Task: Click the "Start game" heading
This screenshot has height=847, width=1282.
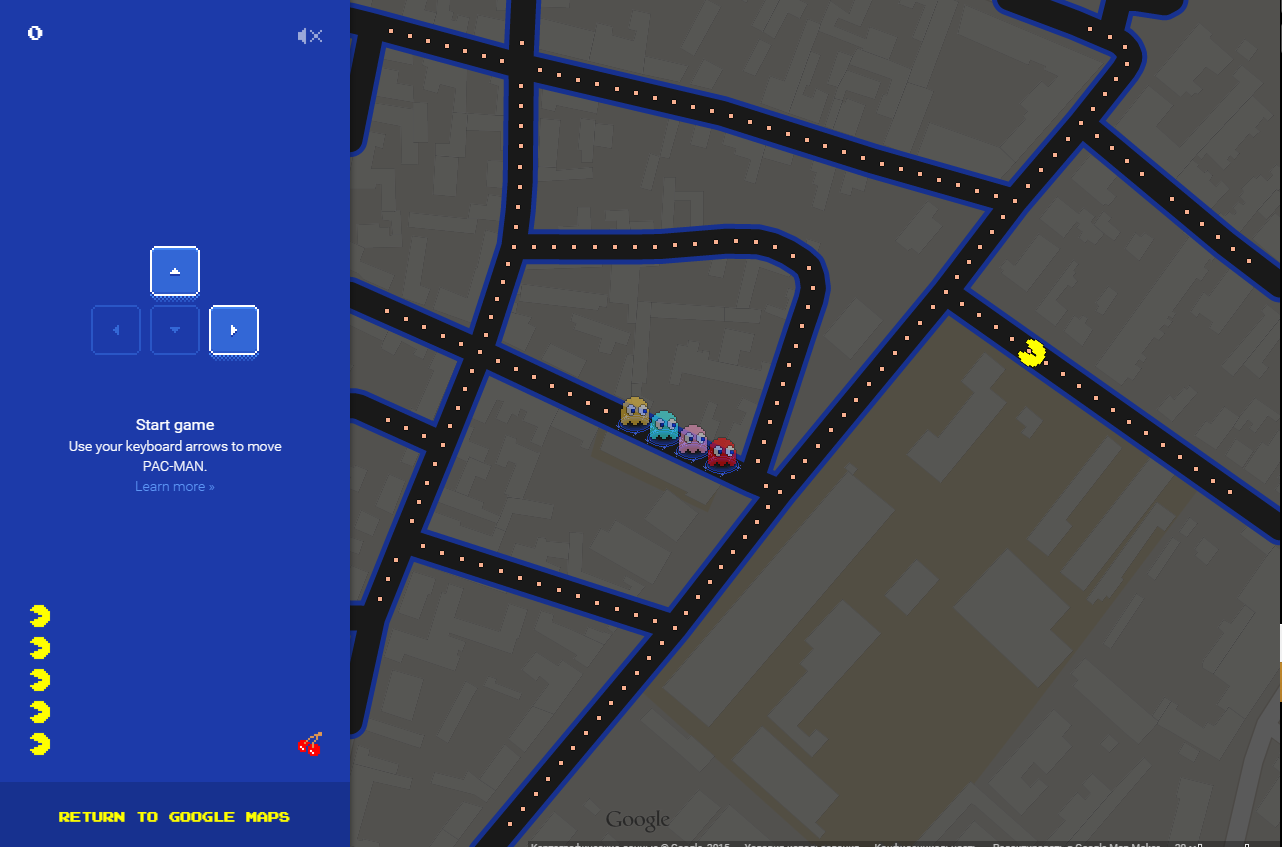Action: 175,425
